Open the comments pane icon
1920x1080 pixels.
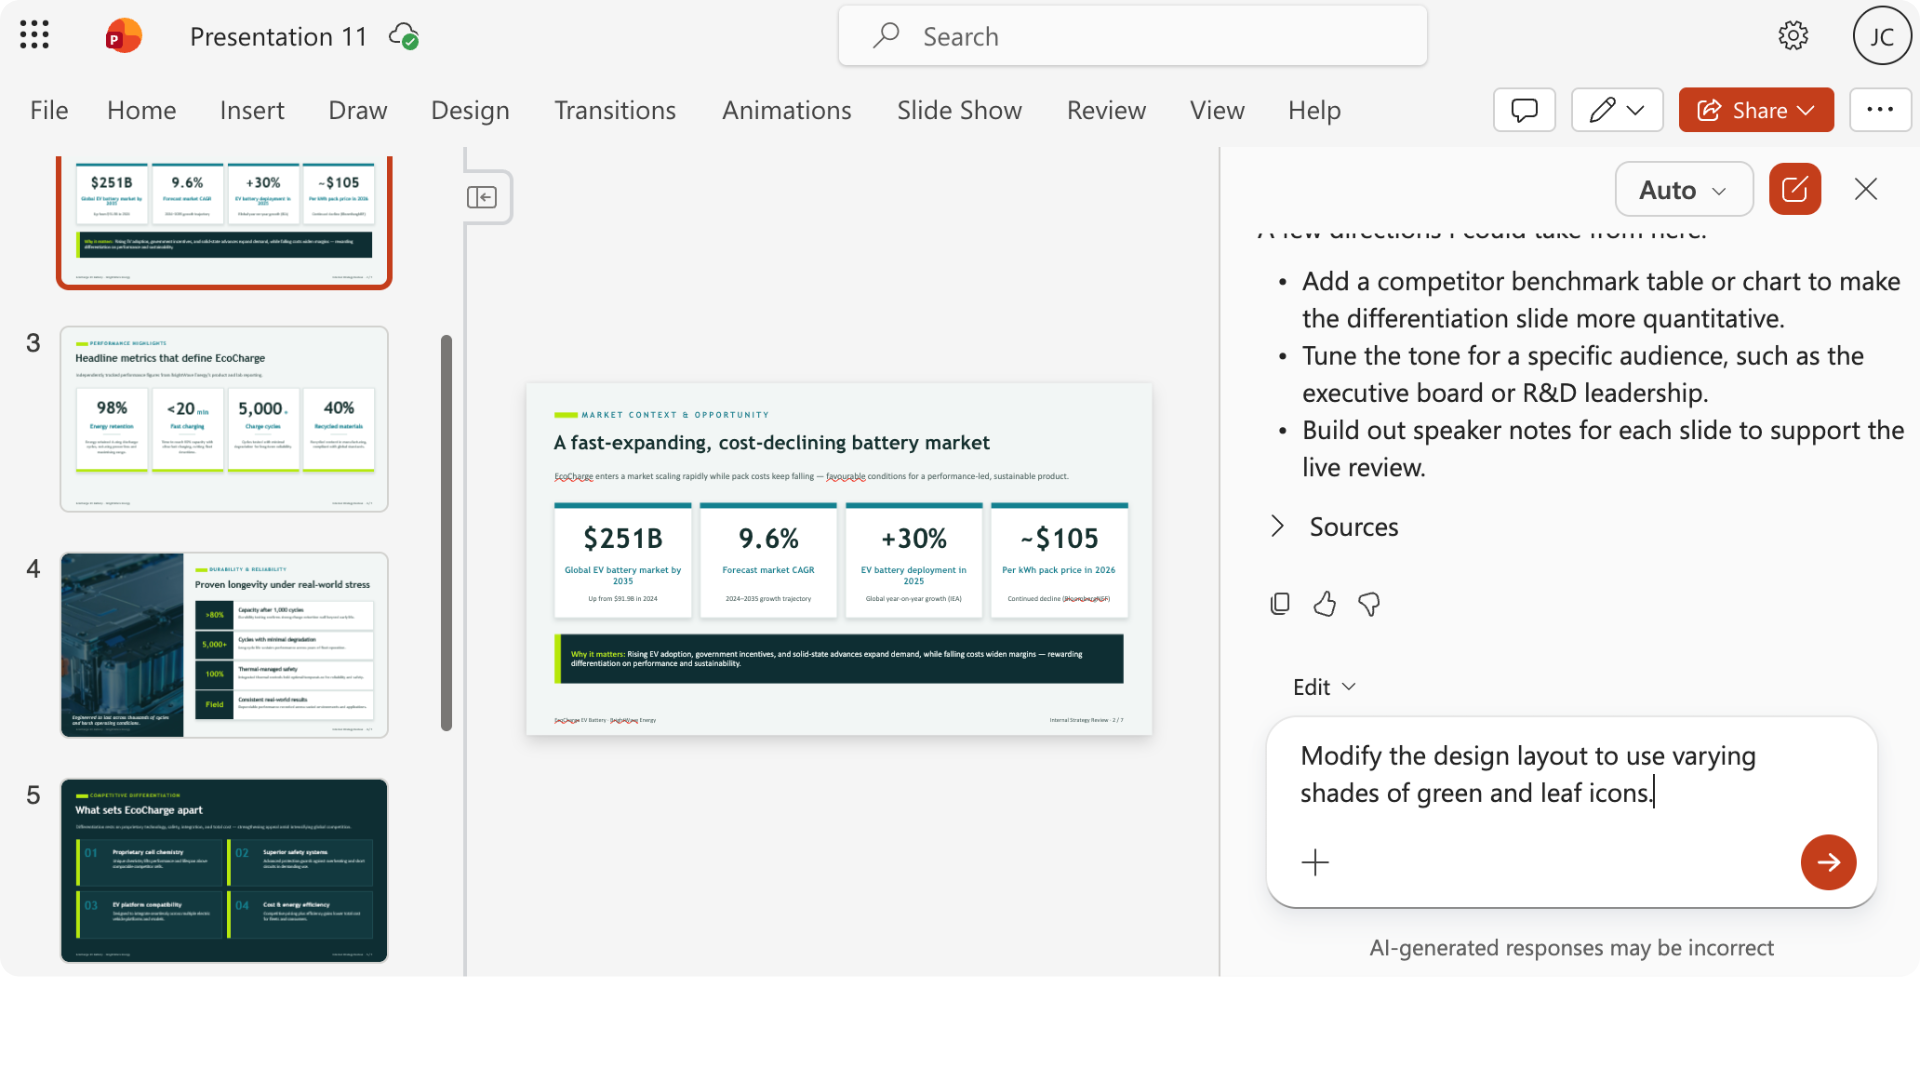pyautogui.click(x=1524, y=110)
